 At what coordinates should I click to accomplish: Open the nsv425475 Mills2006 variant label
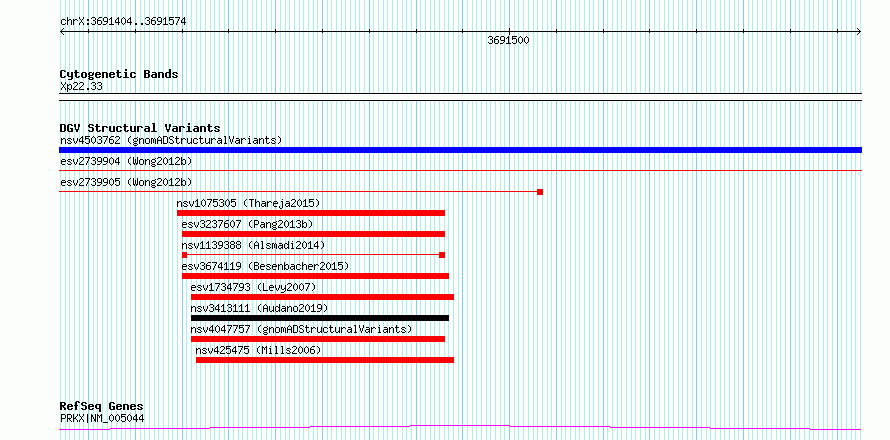(x=258, y=350)
